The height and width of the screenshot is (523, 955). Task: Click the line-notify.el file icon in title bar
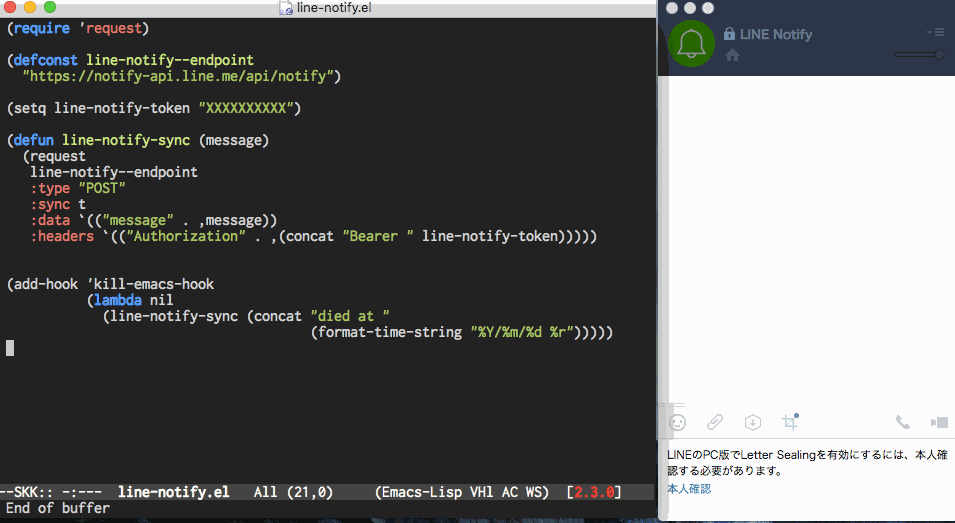point(286,8)
